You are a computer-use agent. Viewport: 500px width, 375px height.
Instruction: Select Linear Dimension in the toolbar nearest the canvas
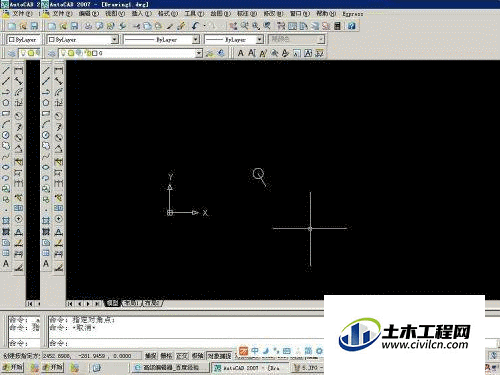58,70
